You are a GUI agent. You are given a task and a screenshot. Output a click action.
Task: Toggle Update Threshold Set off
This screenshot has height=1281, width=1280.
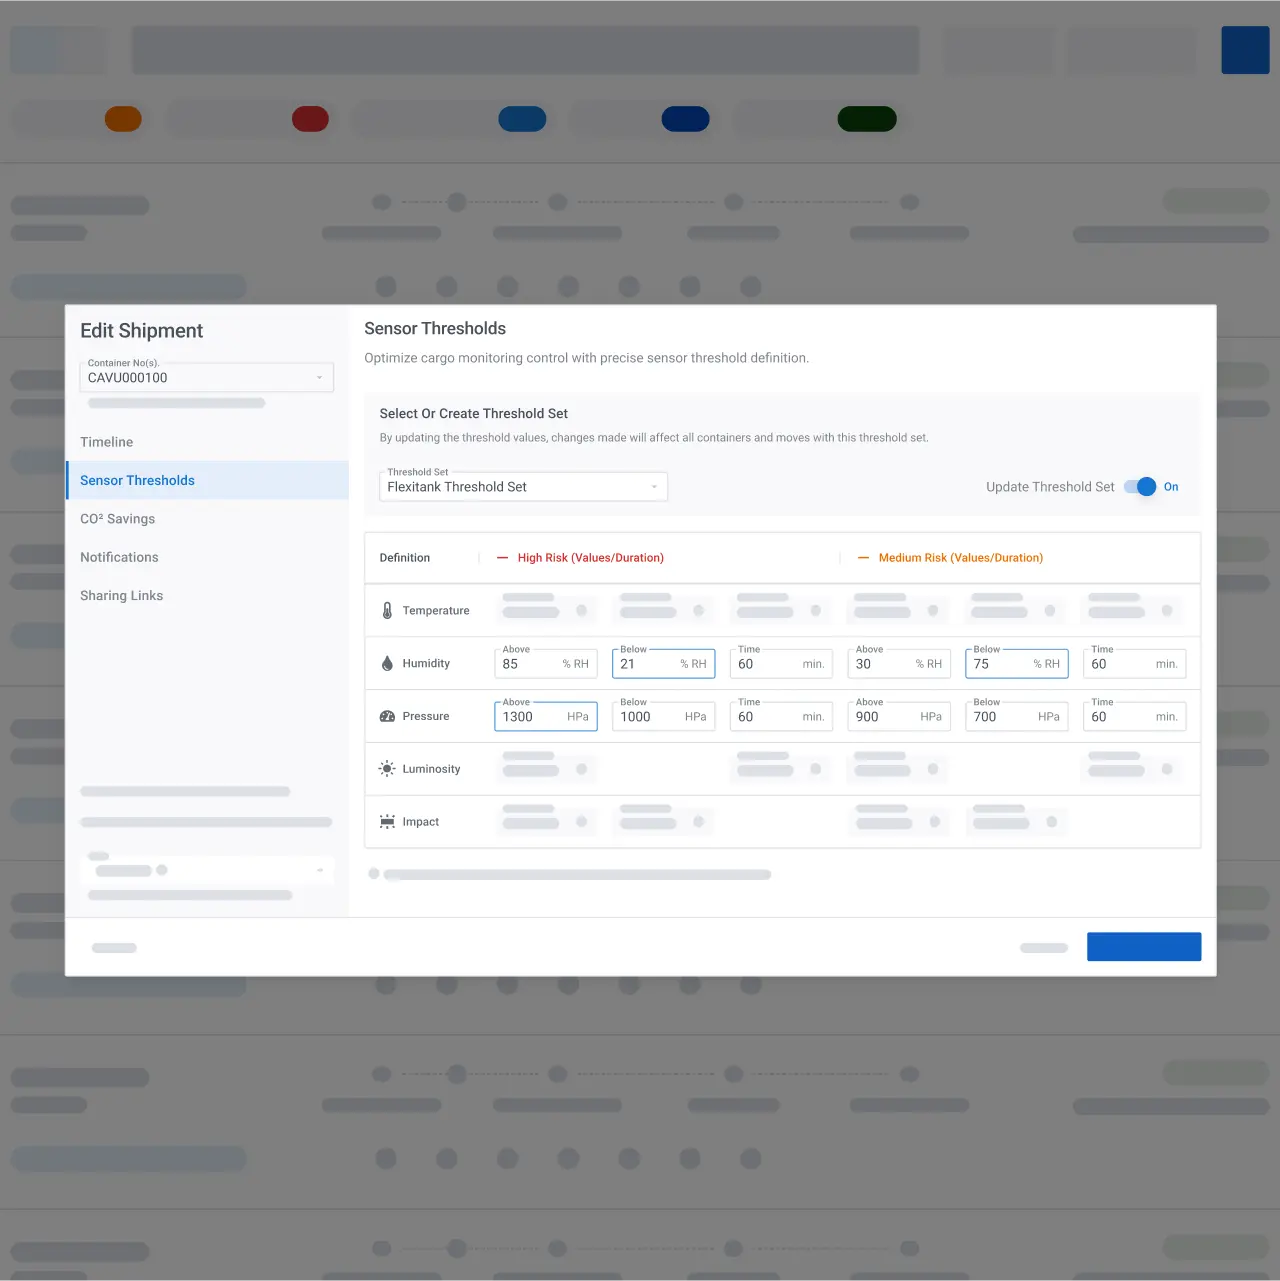click(1139, 487)
